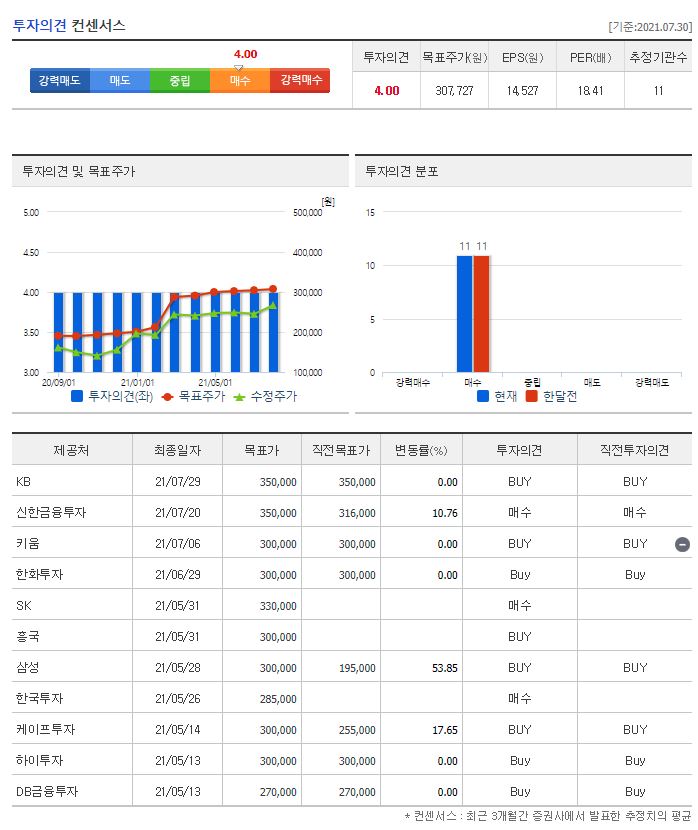This screenshot has height=830, width=698.
Task: Click the 목표주가 red legend marker
Action: point(167,396)
